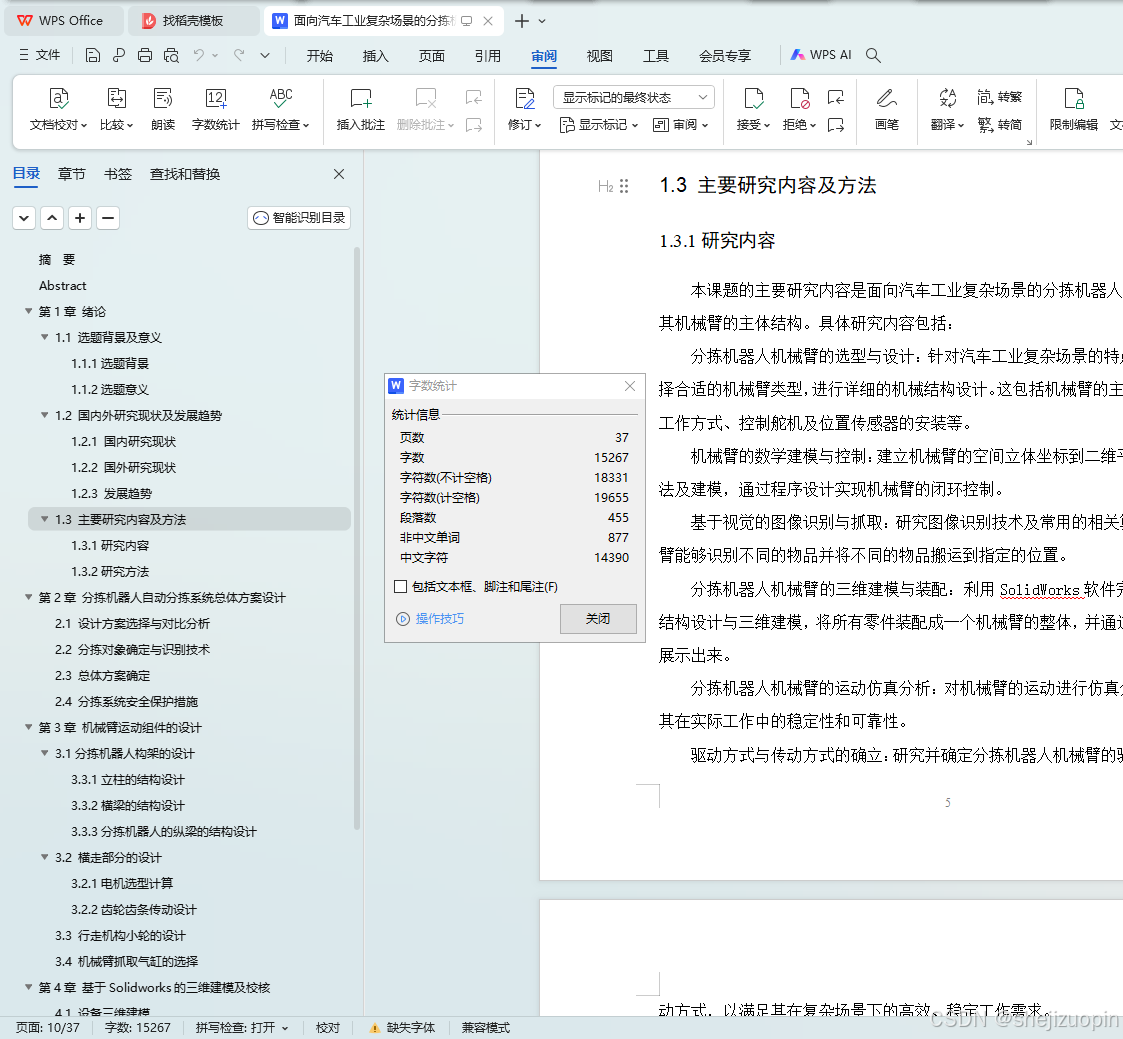The image size is (1123, 1039).
Task: Demote heading with the minus button
Action: 107,218
